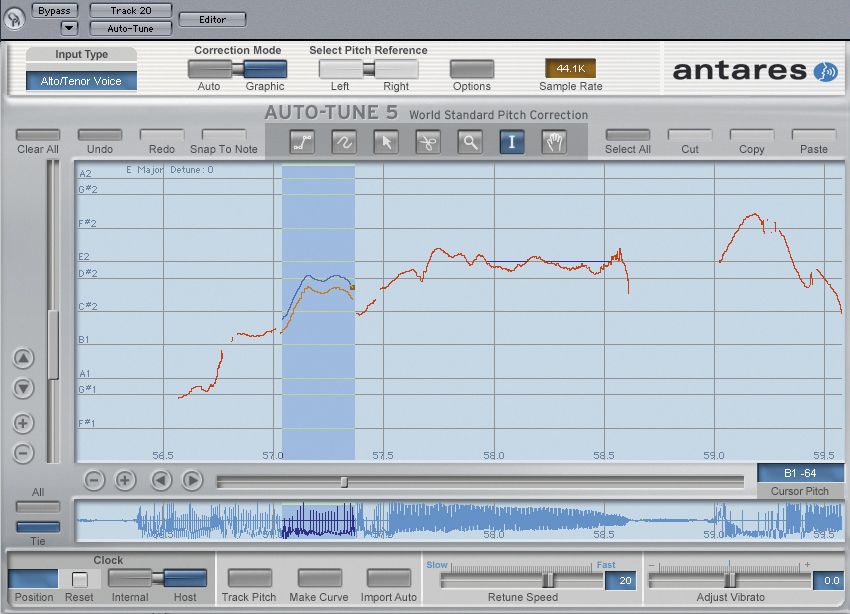Select the Arrow pointer tool

click(x=386, y=143)
